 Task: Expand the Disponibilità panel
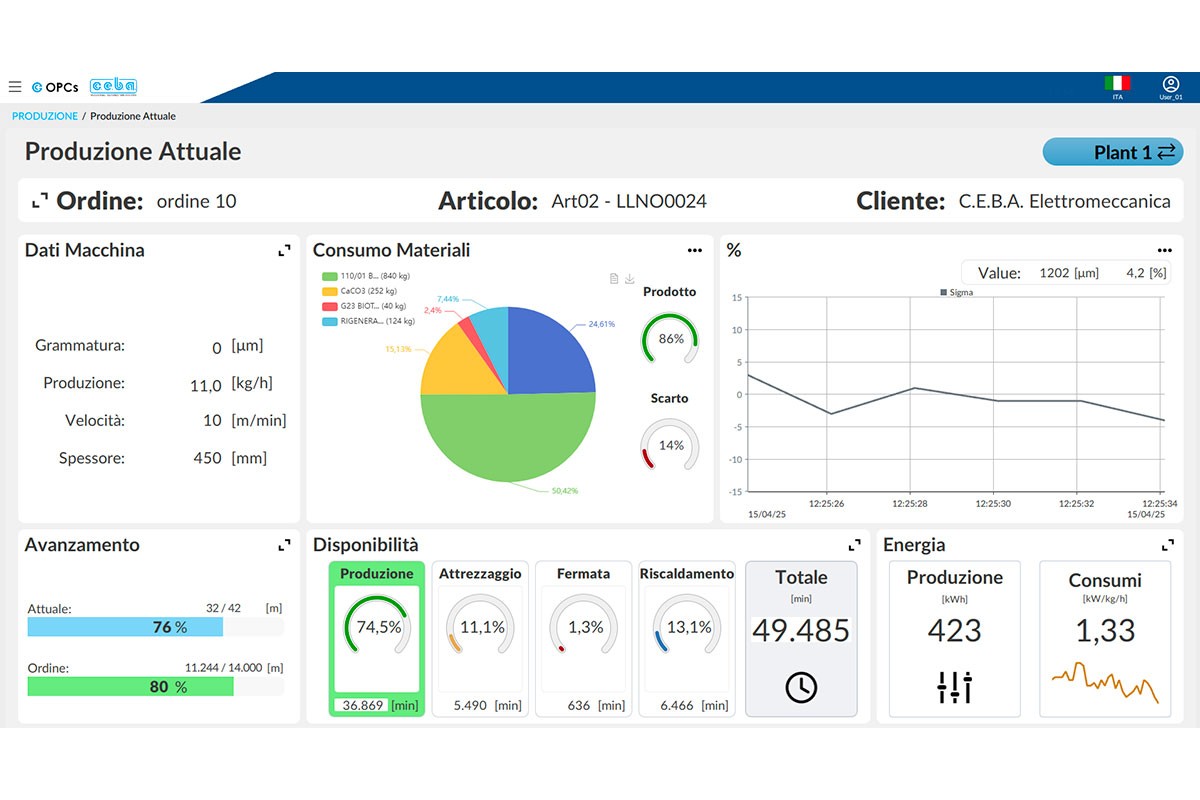855,545
